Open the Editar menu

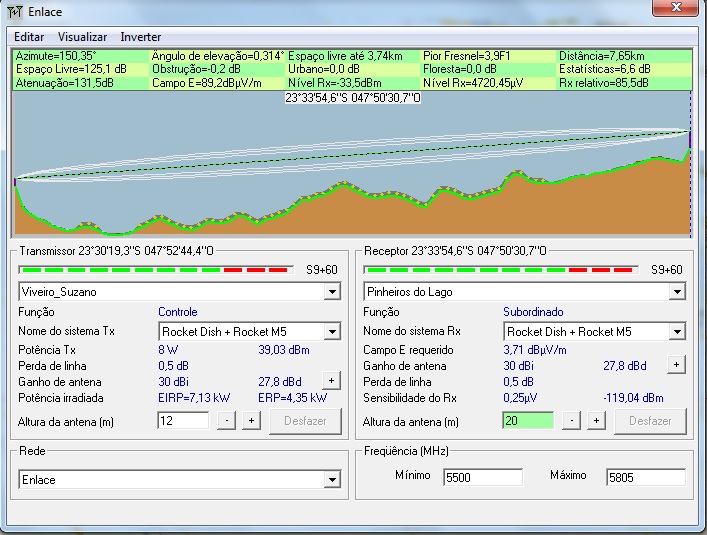coord(29,37)
